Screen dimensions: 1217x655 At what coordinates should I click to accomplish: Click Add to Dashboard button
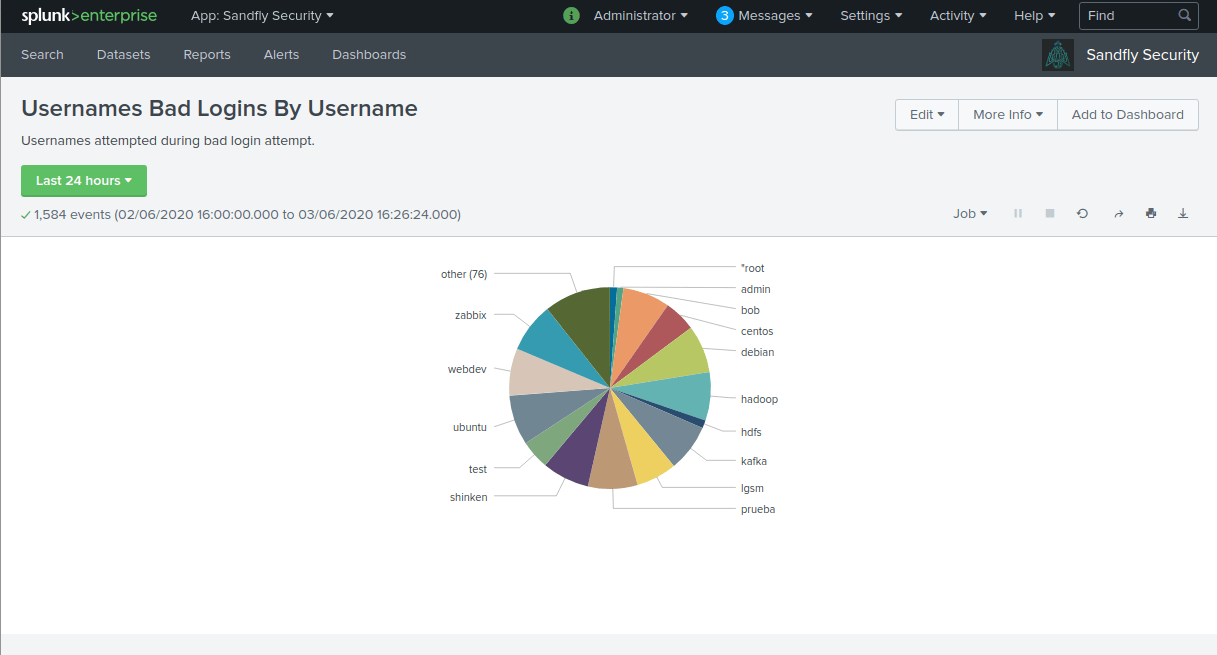[x=1128, y=115]
